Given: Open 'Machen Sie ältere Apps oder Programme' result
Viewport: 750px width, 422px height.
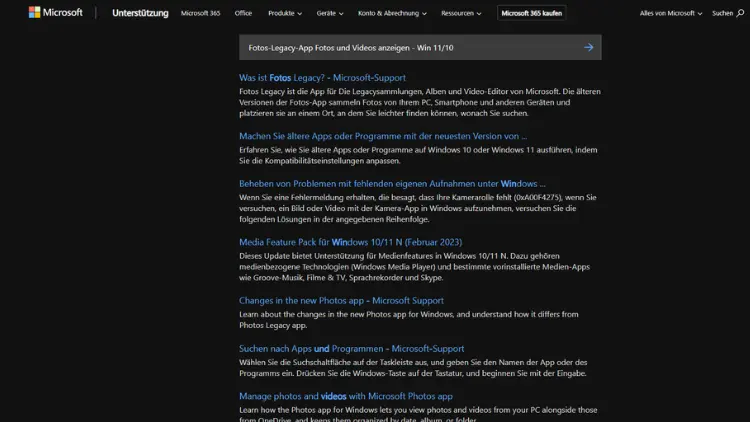Looking at the screenshot, I should coord(382,136).
